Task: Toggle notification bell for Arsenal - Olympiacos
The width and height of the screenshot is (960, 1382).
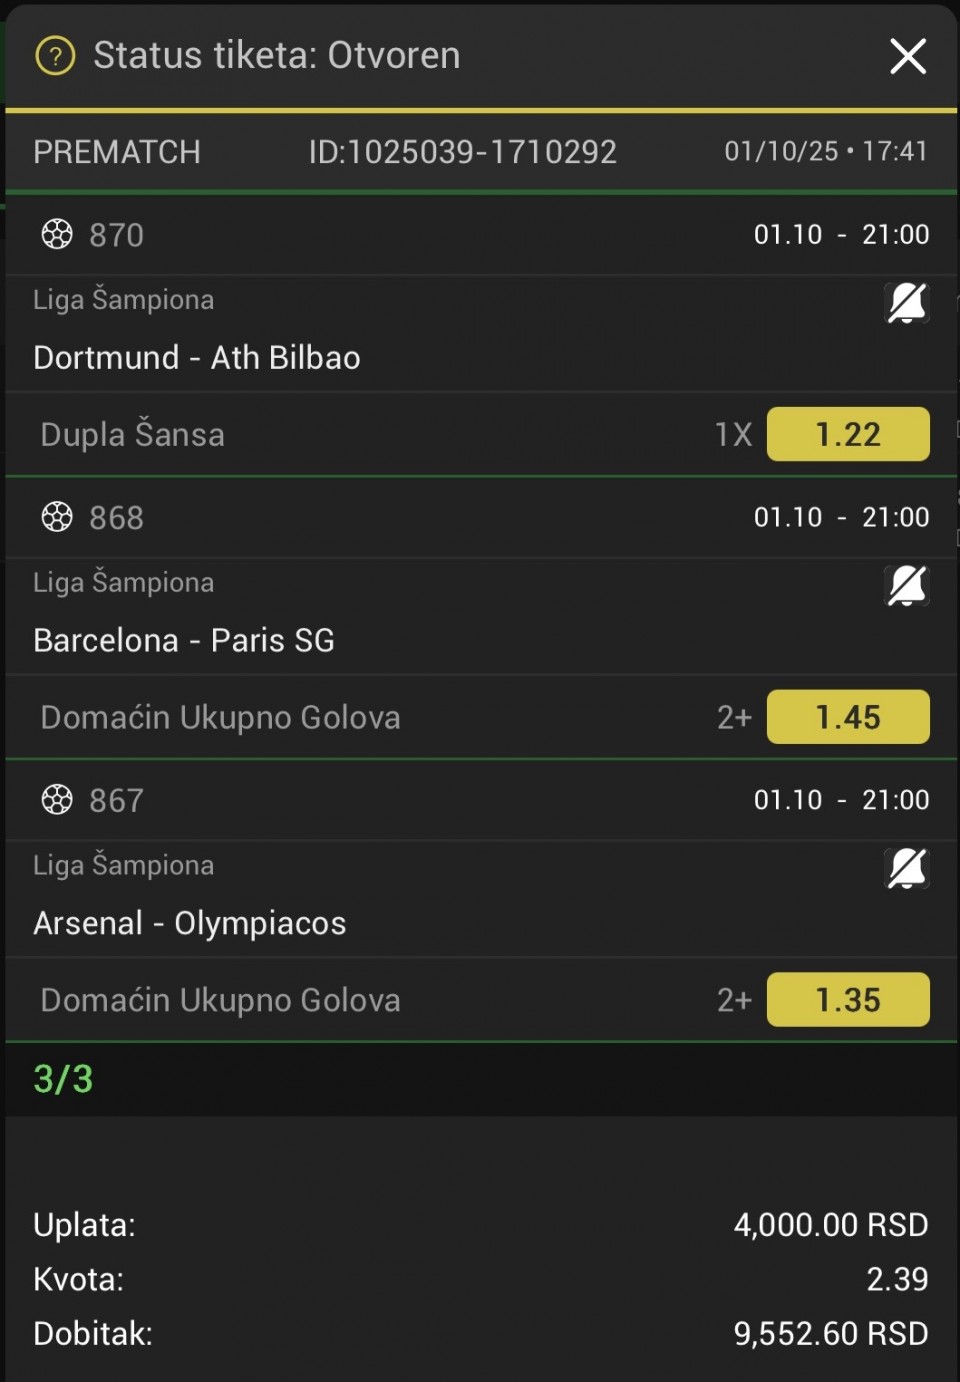Action: (x=907, y=869)
